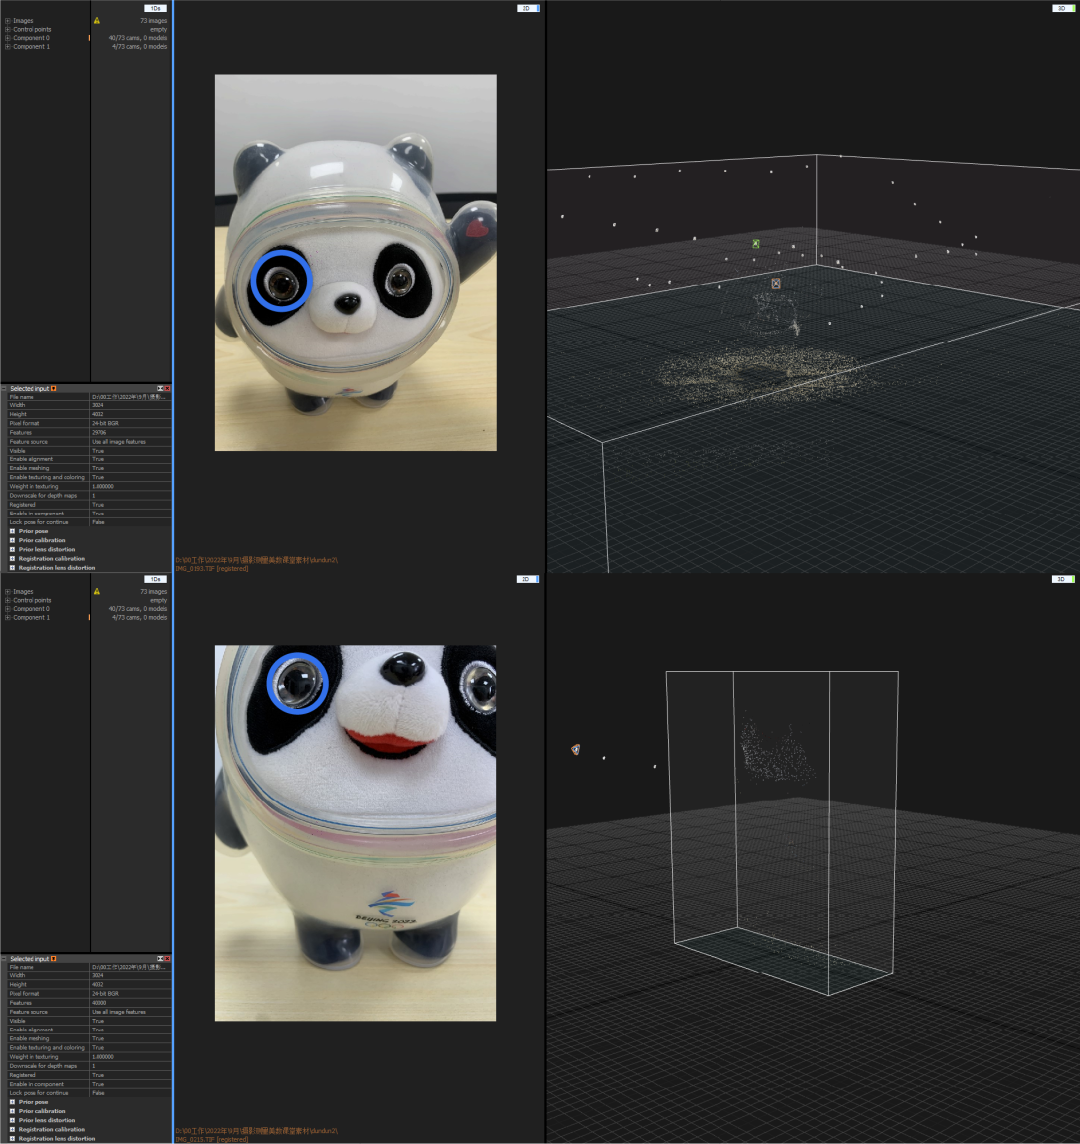Click the '73 images' count in IMG_0193 panel

point(153,20)
